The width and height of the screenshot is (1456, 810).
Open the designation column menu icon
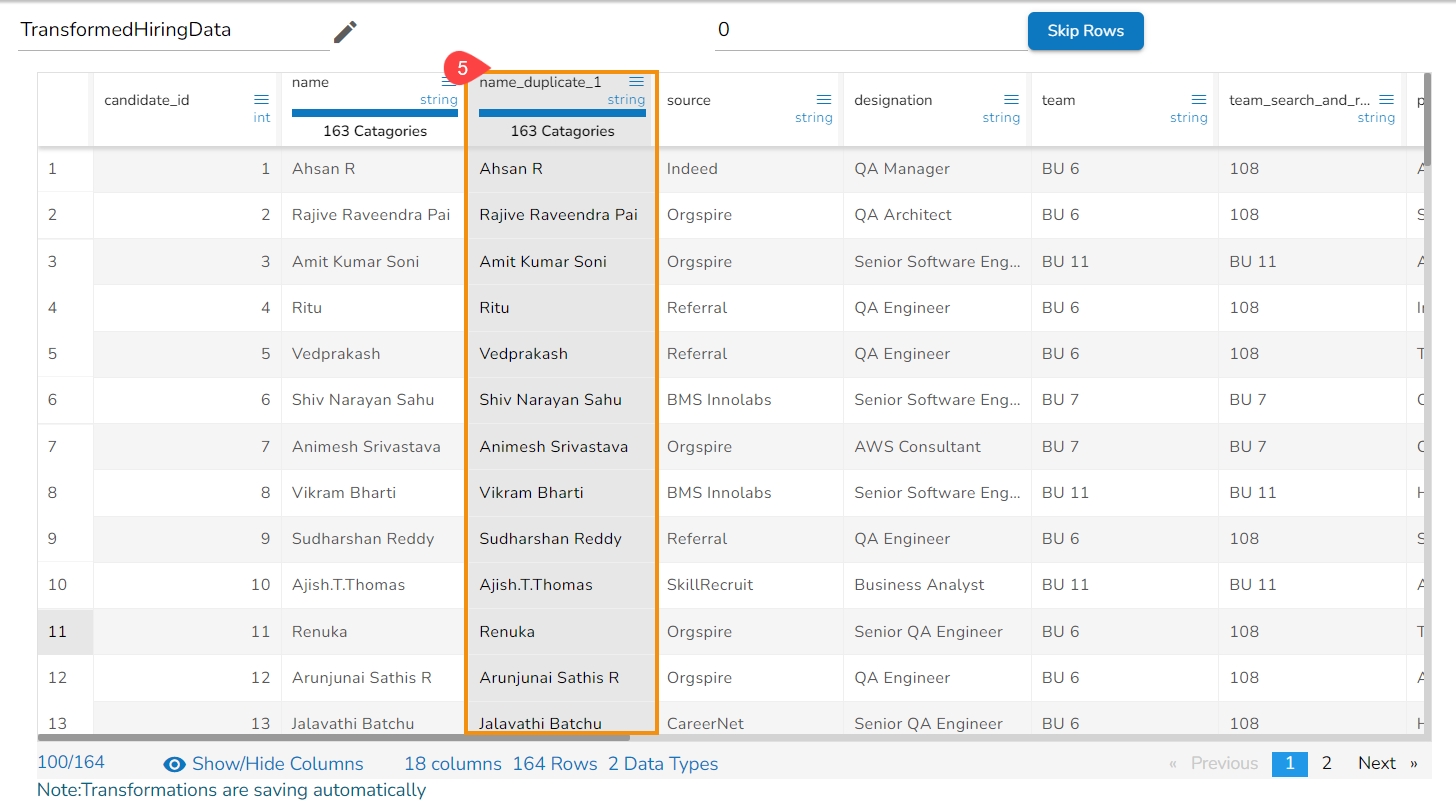point(1011,100)
